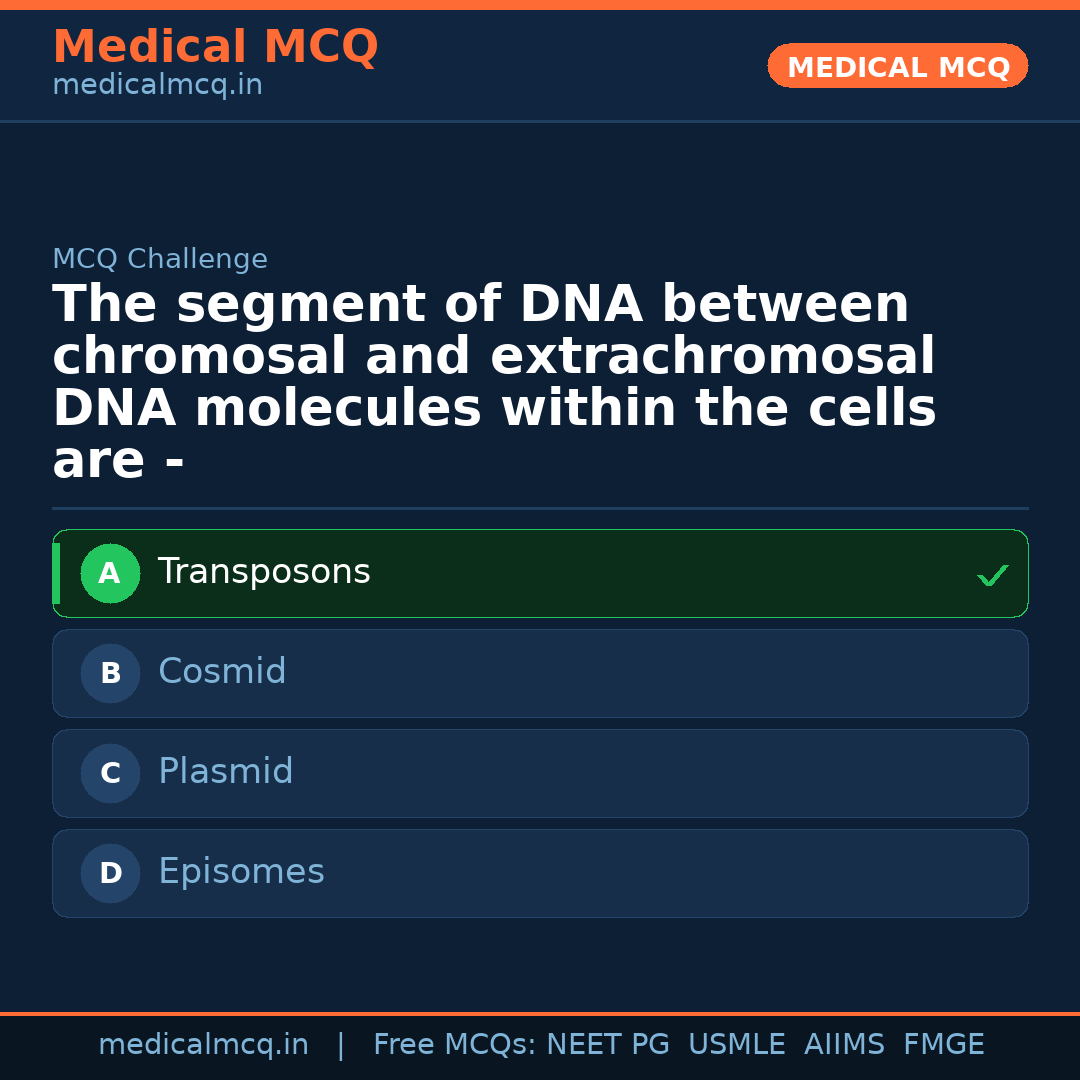Select "FMGE" in the footer
The width and height of the screenshot is (1080, 1080).
(x=943, y=1045)
